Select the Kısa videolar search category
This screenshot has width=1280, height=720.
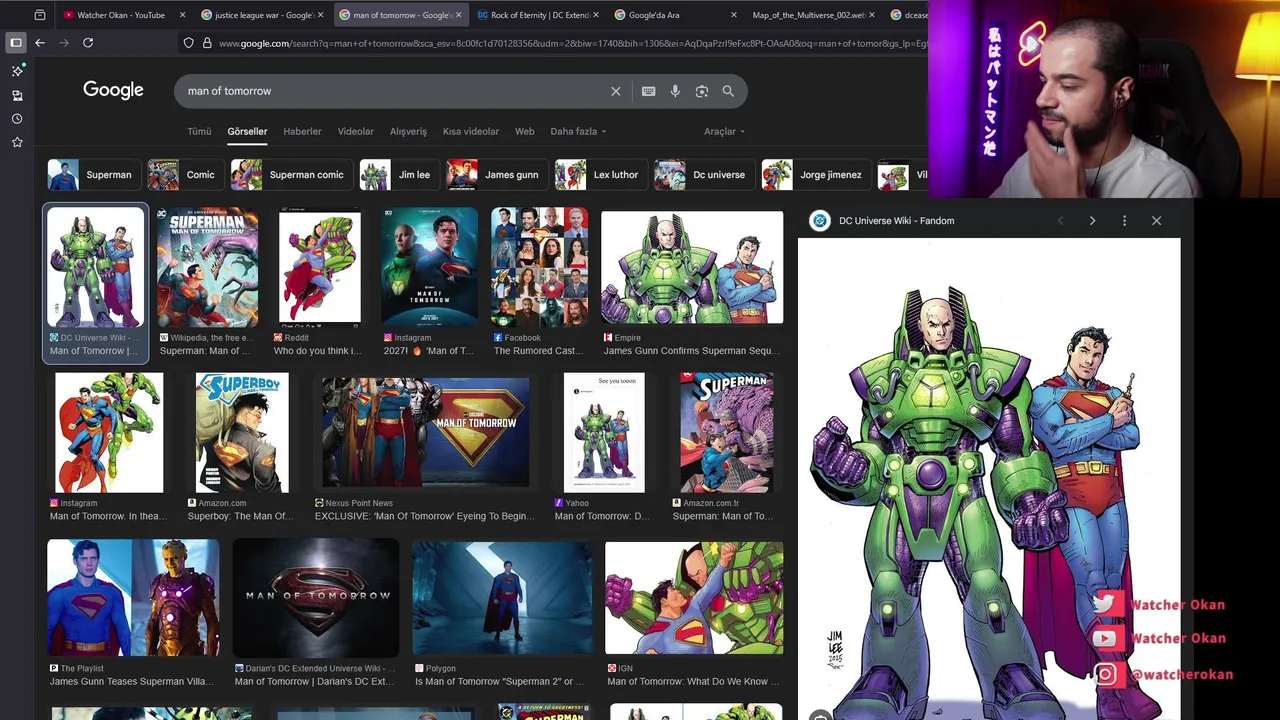click(471, 131)
